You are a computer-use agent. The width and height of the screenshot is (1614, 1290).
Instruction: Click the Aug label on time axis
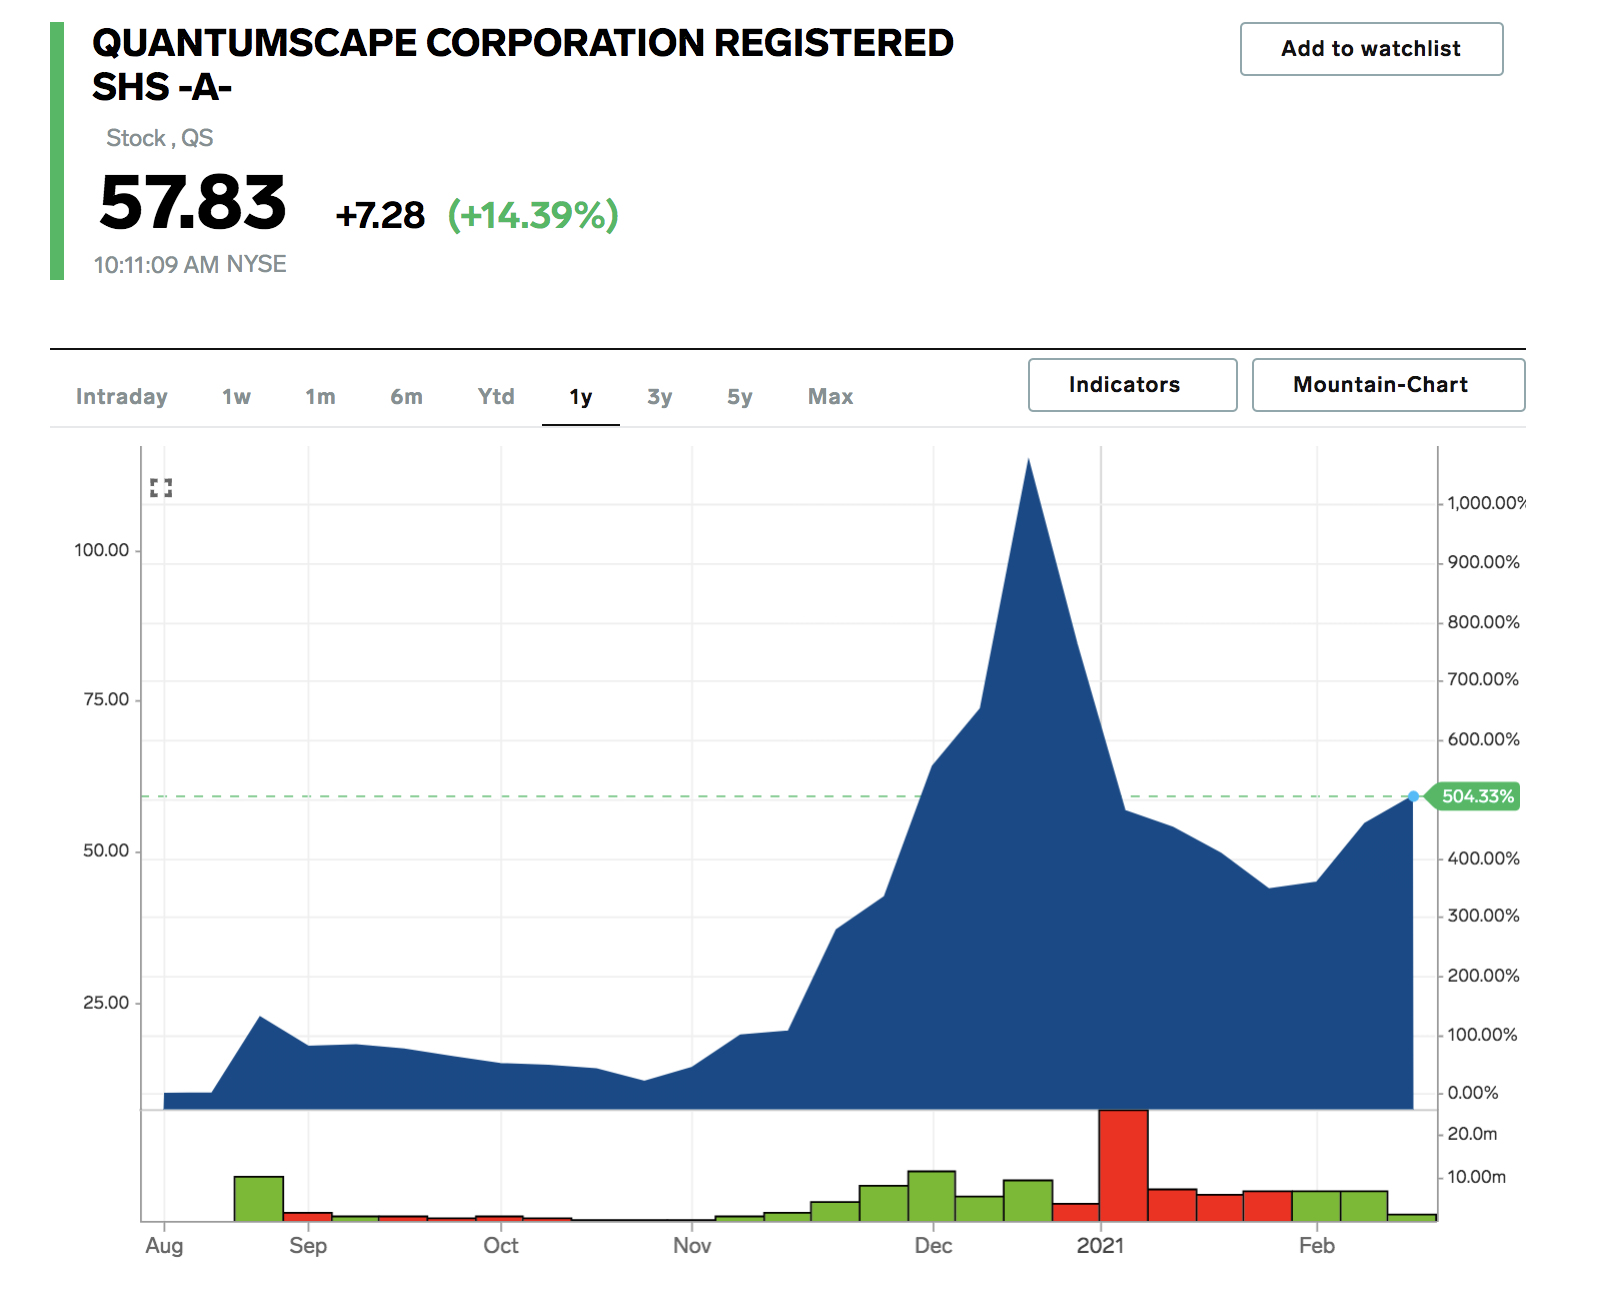click(164, 1247)
